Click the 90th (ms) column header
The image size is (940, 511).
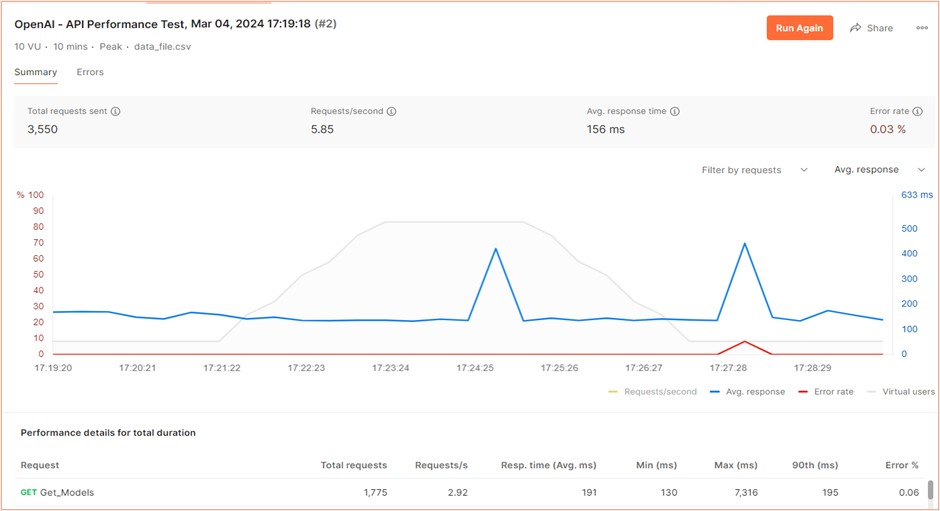pyautogui.click(x=815, y=465)
